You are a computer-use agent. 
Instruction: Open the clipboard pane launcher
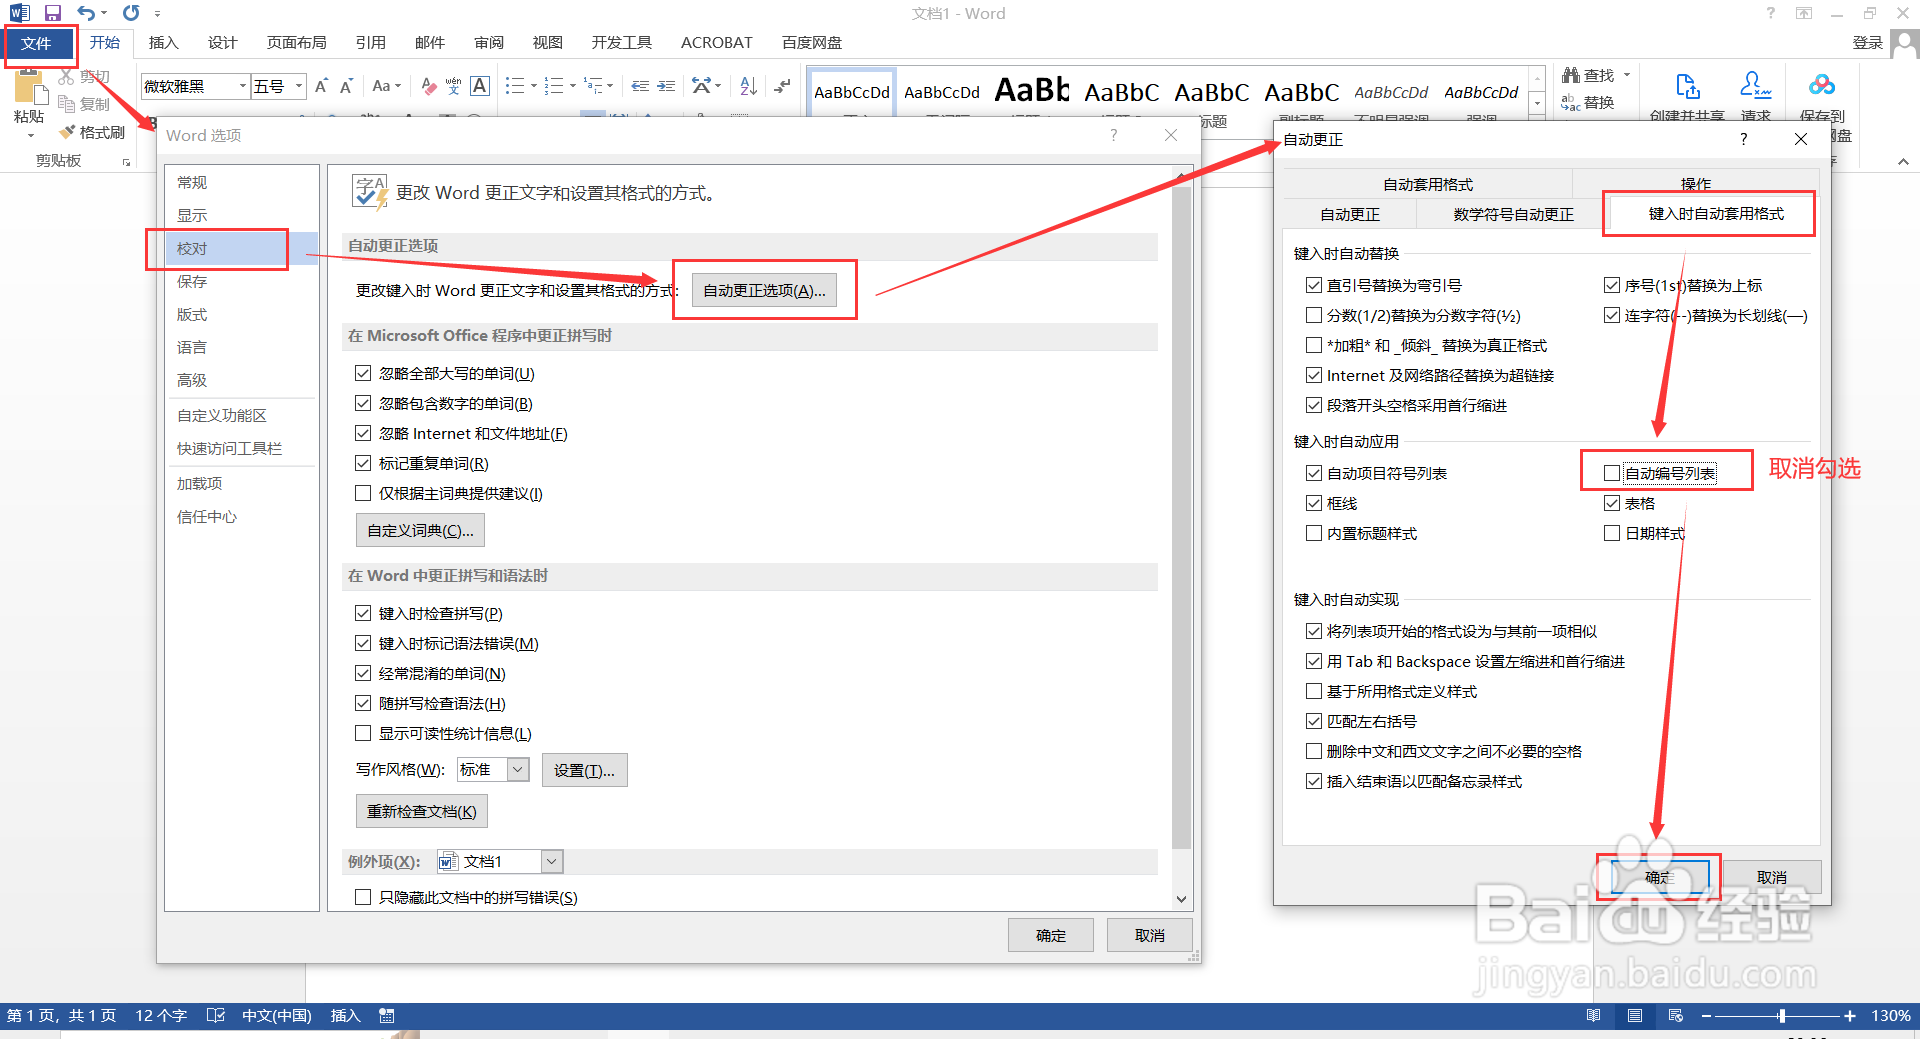pos(126,161)
